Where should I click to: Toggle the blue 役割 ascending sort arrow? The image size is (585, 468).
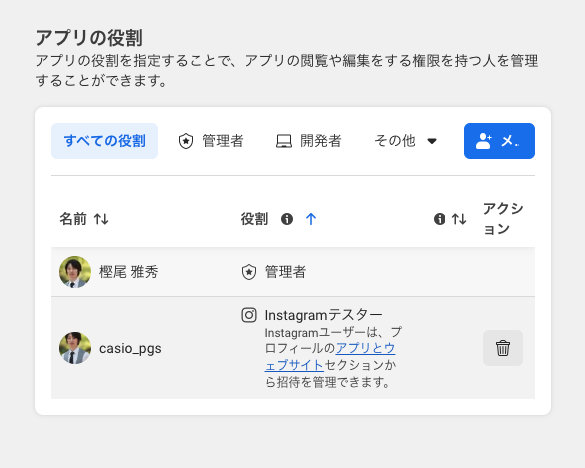pyautogui.click(x=311, y=219)
